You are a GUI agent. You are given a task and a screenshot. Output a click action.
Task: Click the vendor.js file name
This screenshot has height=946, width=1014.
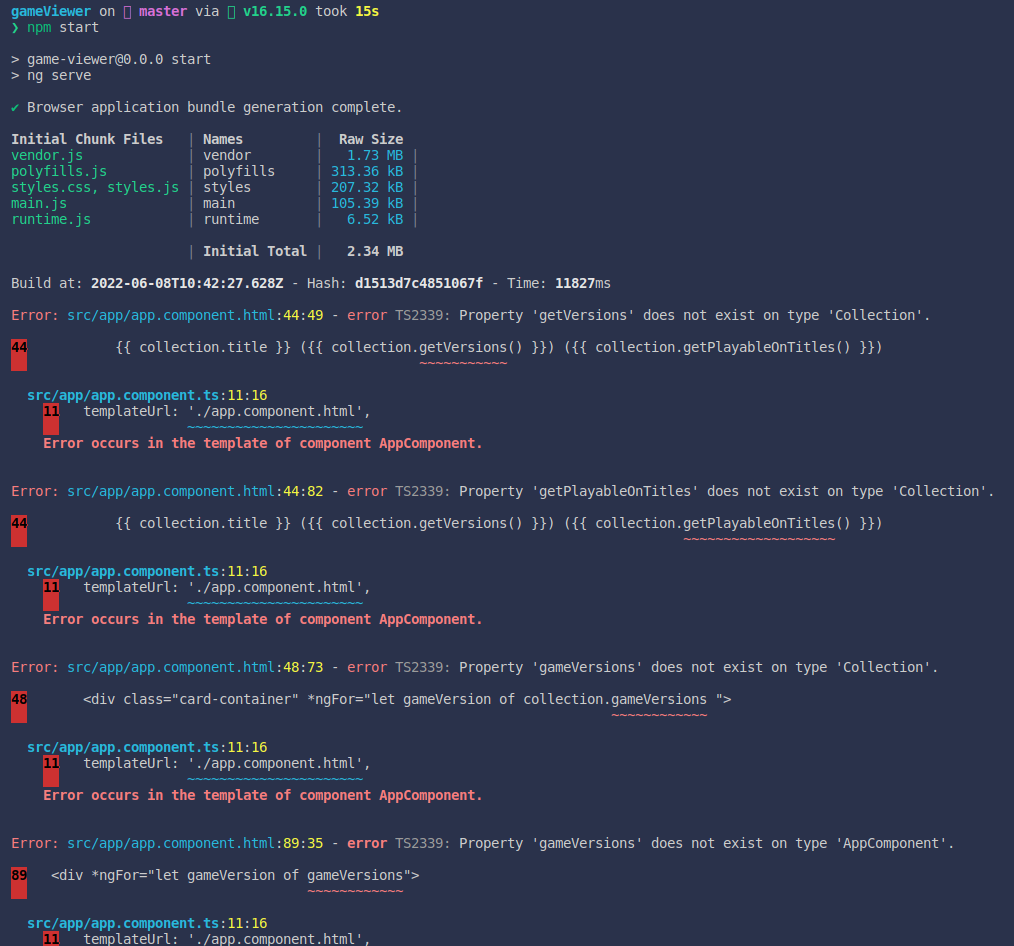click(x=47, y=155)
